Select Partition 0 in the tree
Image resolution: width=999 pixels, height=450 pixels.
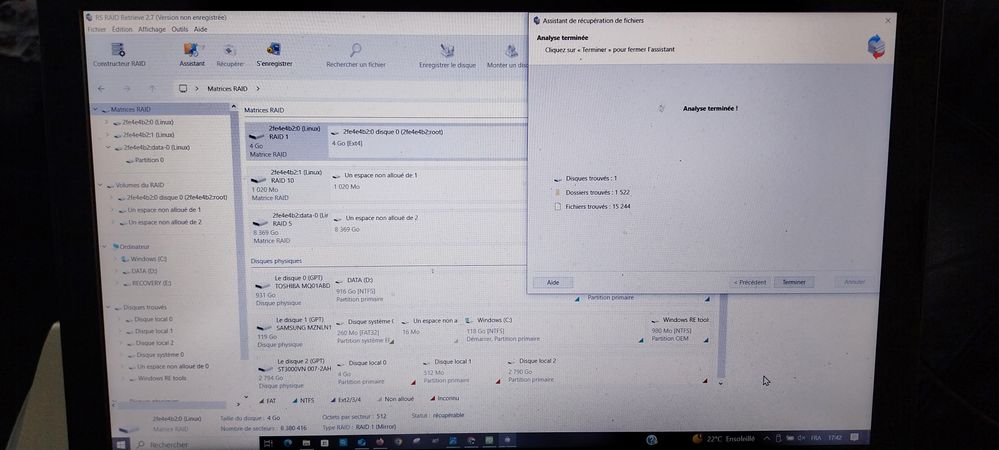click(149, 161)
